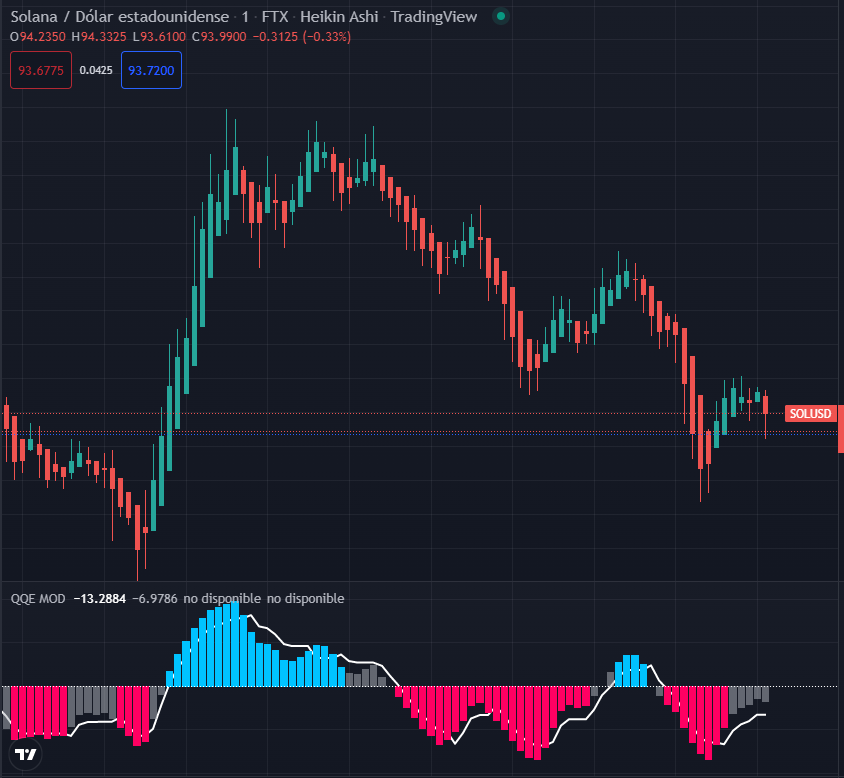Screen dimensions: 844x778
Task: Click the spread value 0.0425
Action: coord(96,70)
